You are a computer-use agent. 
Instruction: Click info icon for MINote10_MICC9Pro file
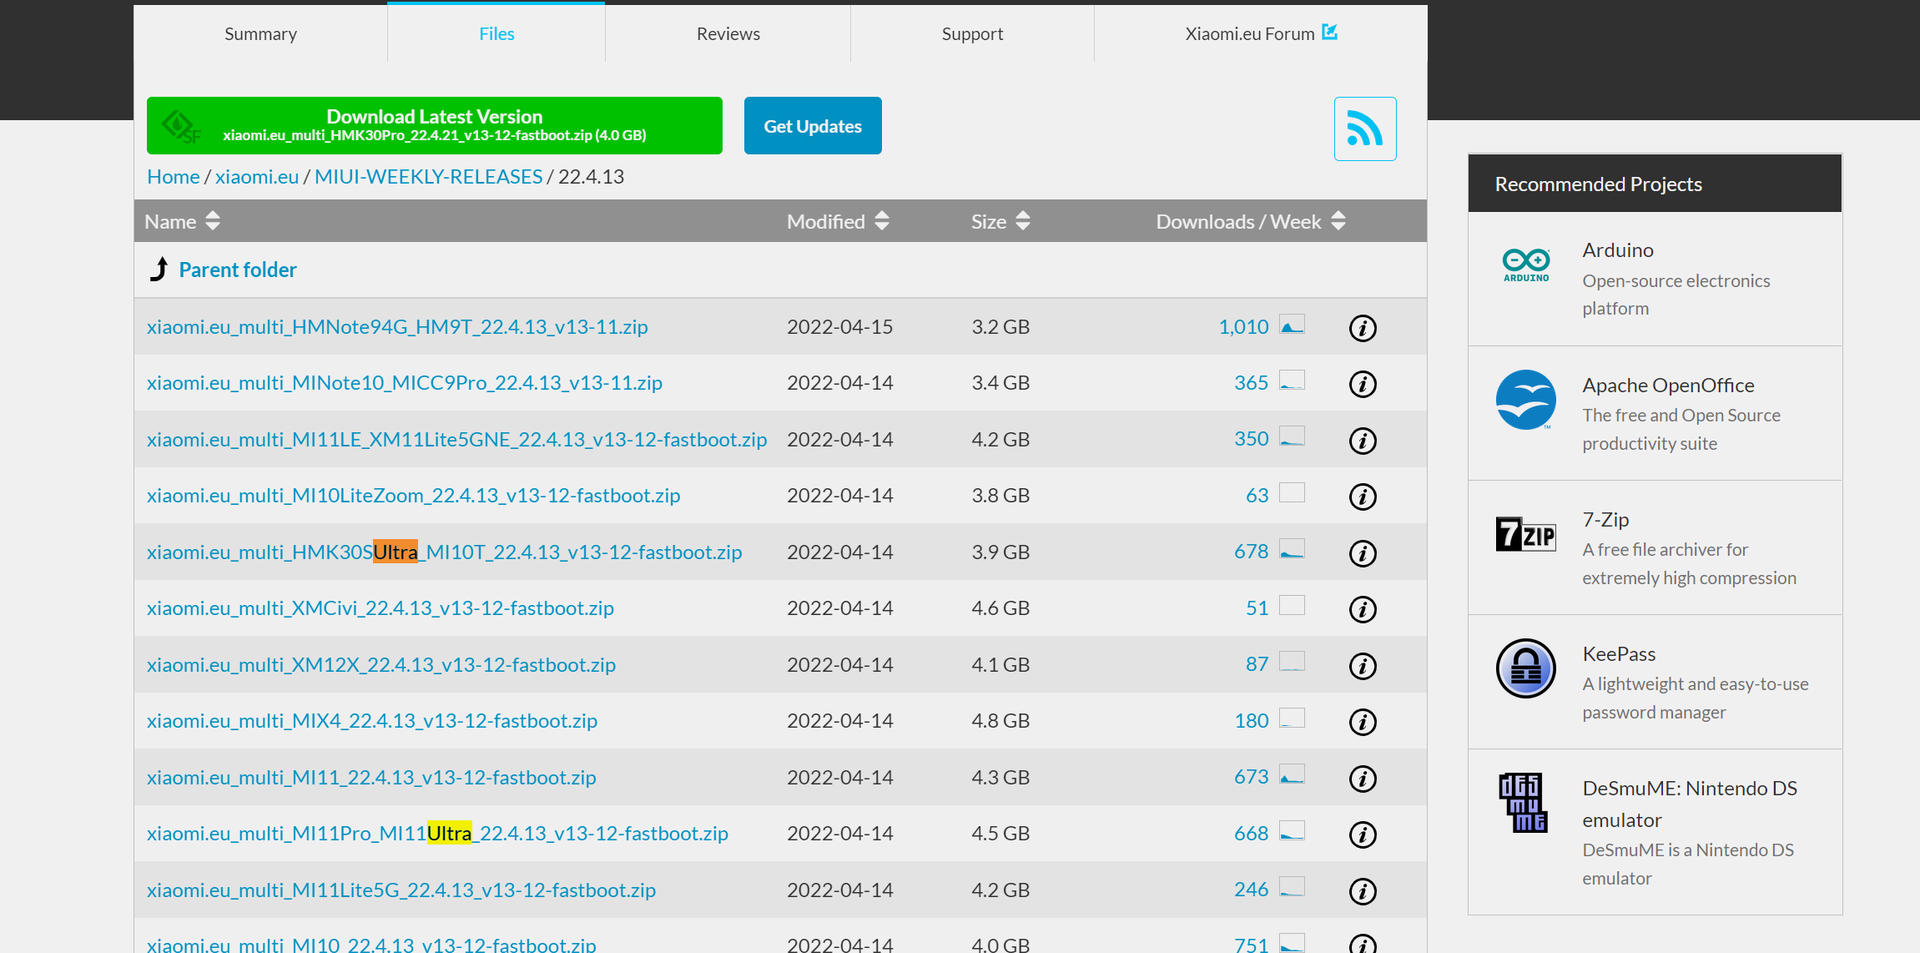[1363, 384]
